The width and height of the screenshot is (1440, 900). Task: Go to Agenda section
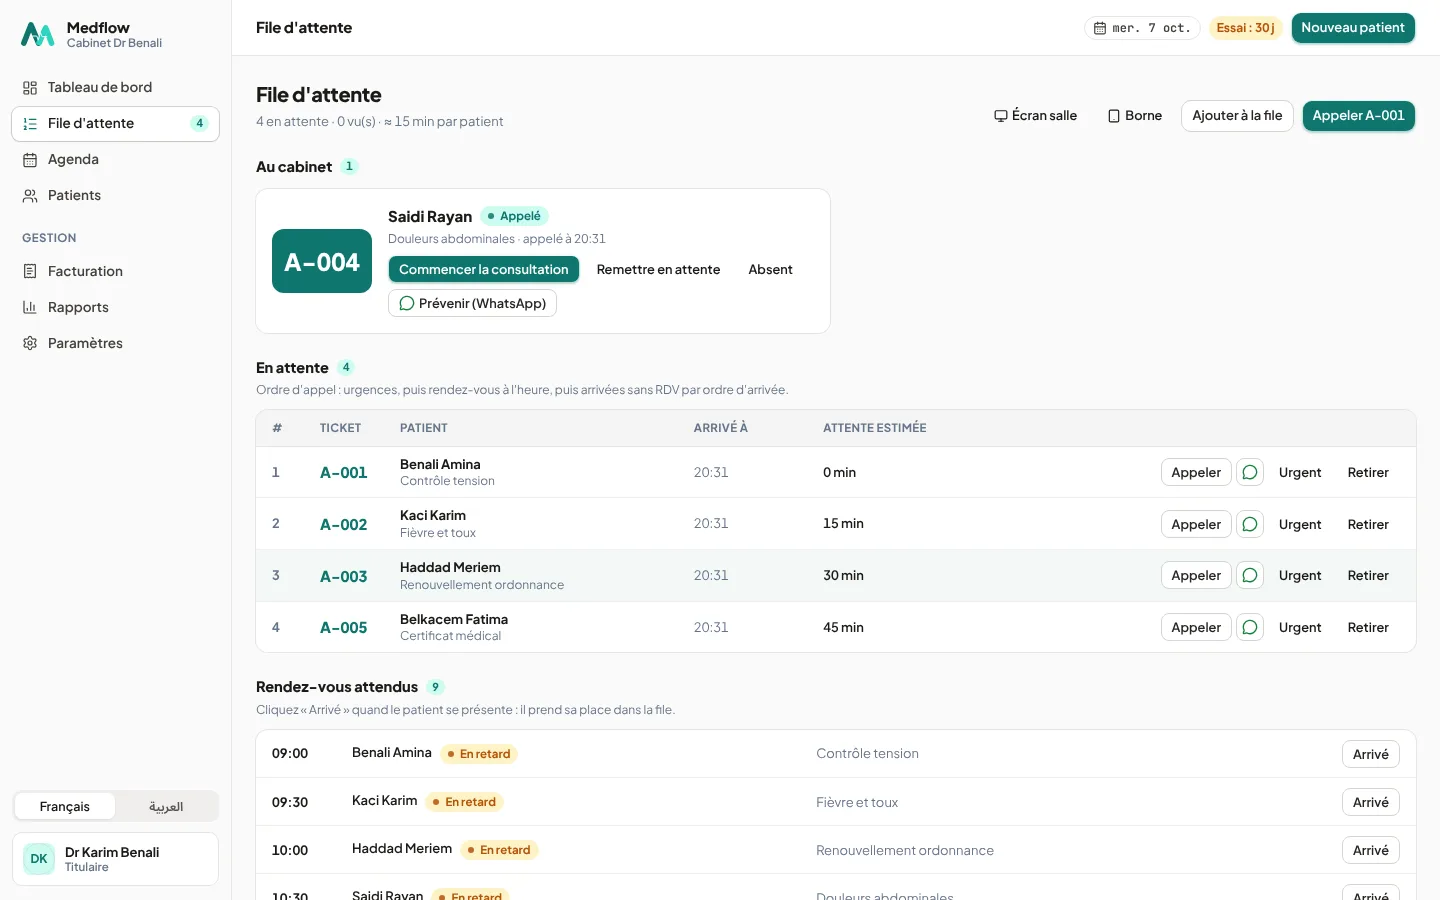pyautogui.click(x=115, y=159)
